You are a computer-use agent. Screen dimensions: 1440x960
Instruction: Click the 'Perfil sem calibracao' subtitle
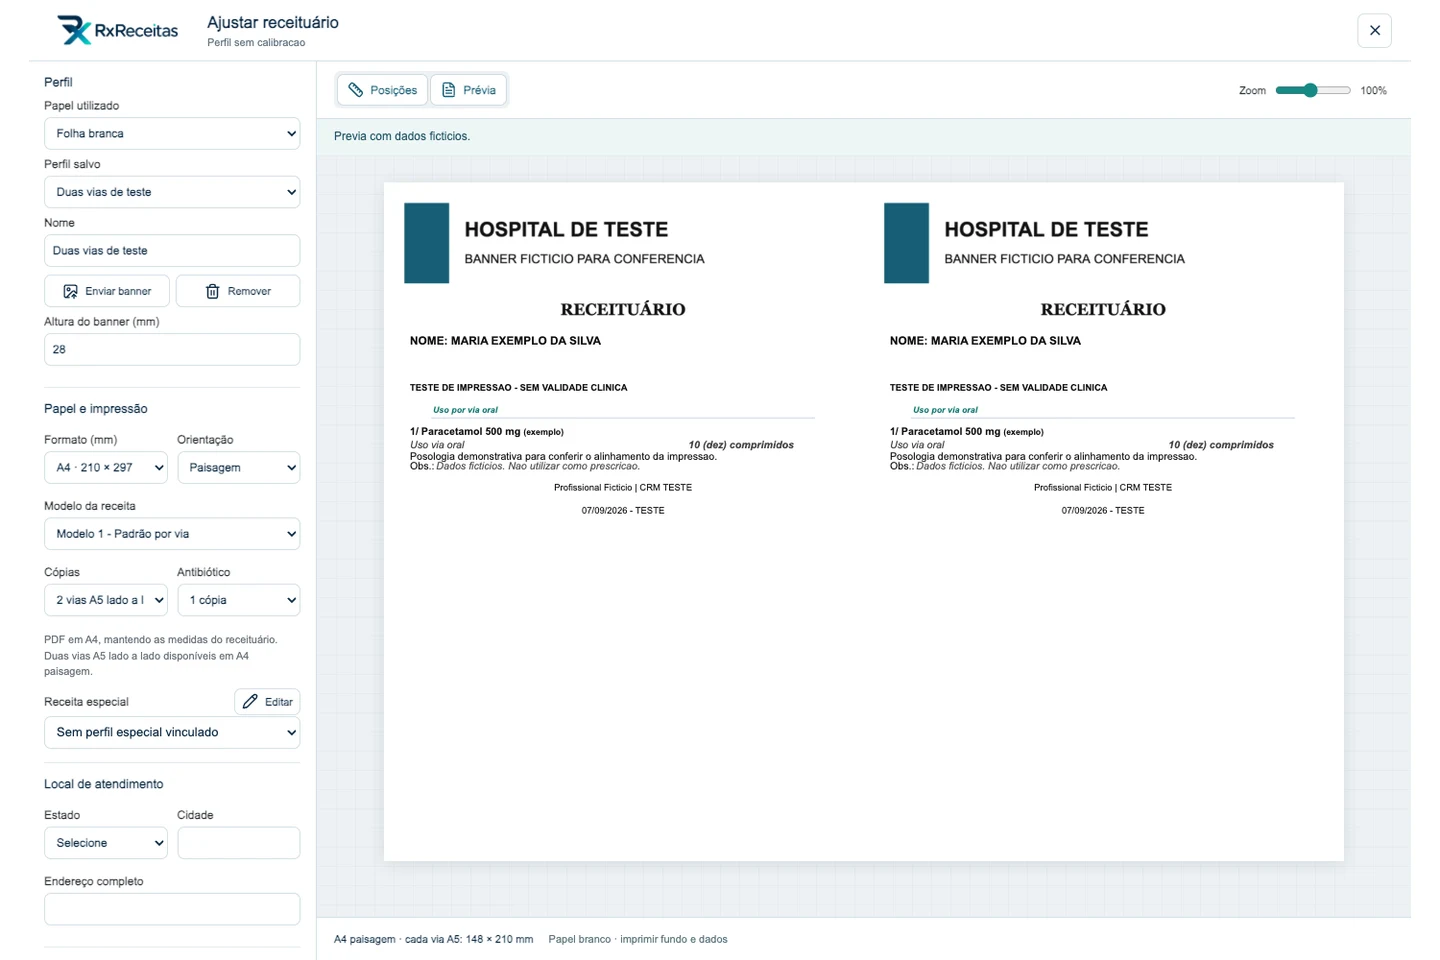256,43
